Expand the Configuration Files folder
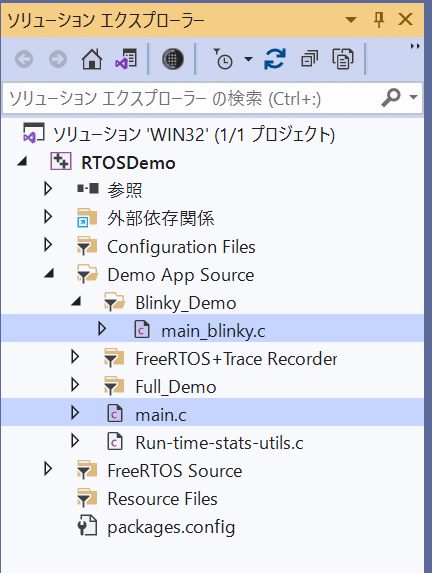Viewport: 432px width, 573px height. [48, 245]
